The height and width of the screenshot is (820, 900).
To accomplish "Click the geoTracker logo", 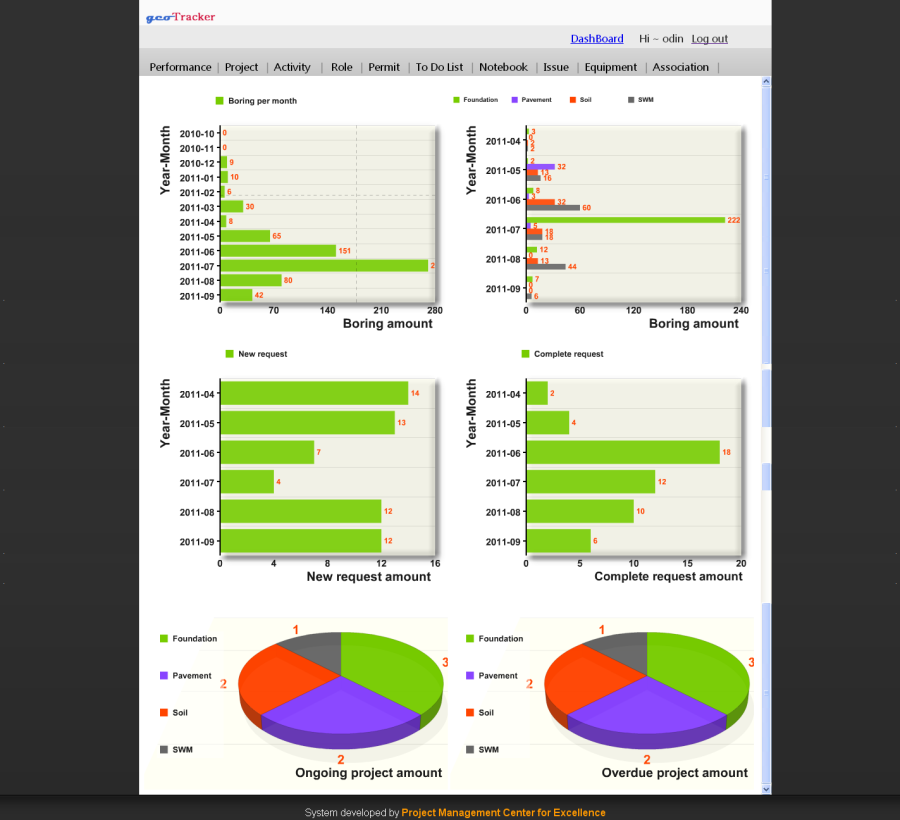I will click(x=180, y=16).
